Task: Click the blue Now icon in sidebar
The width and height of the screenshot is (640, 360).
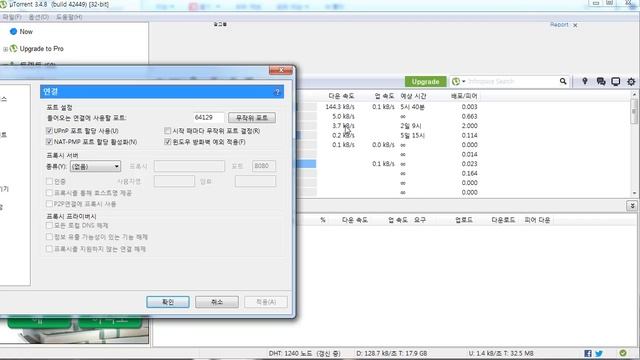Action: click(x=13, y=31)
